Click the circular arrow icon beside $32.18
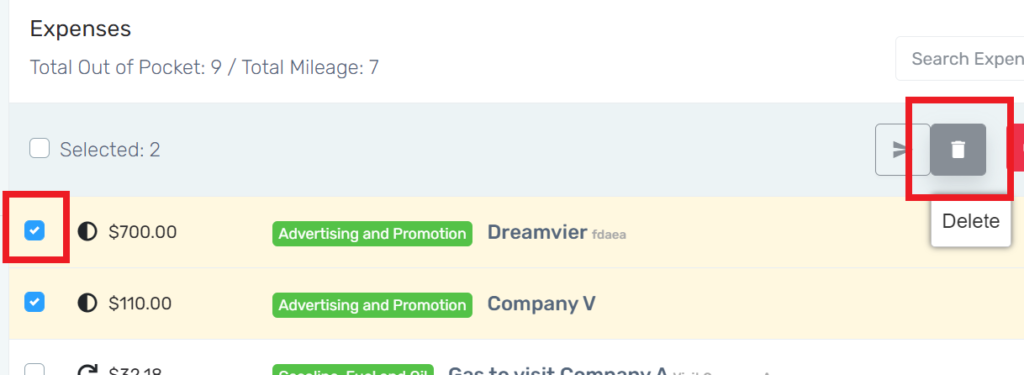Screen dimensions: 1024x375 (87, 371)
